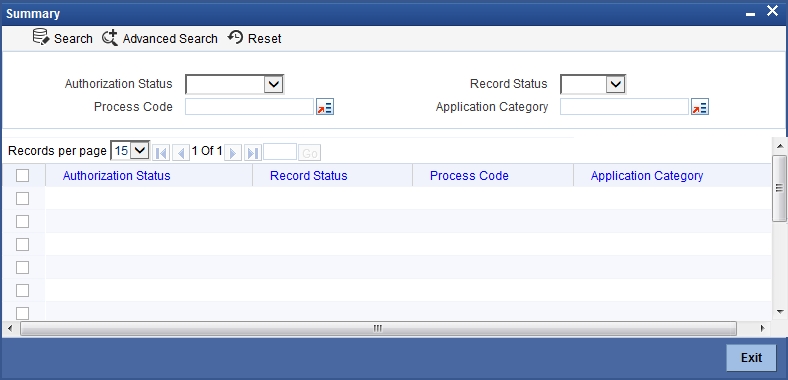Sort by Authorization Status column header

point(117,175)
